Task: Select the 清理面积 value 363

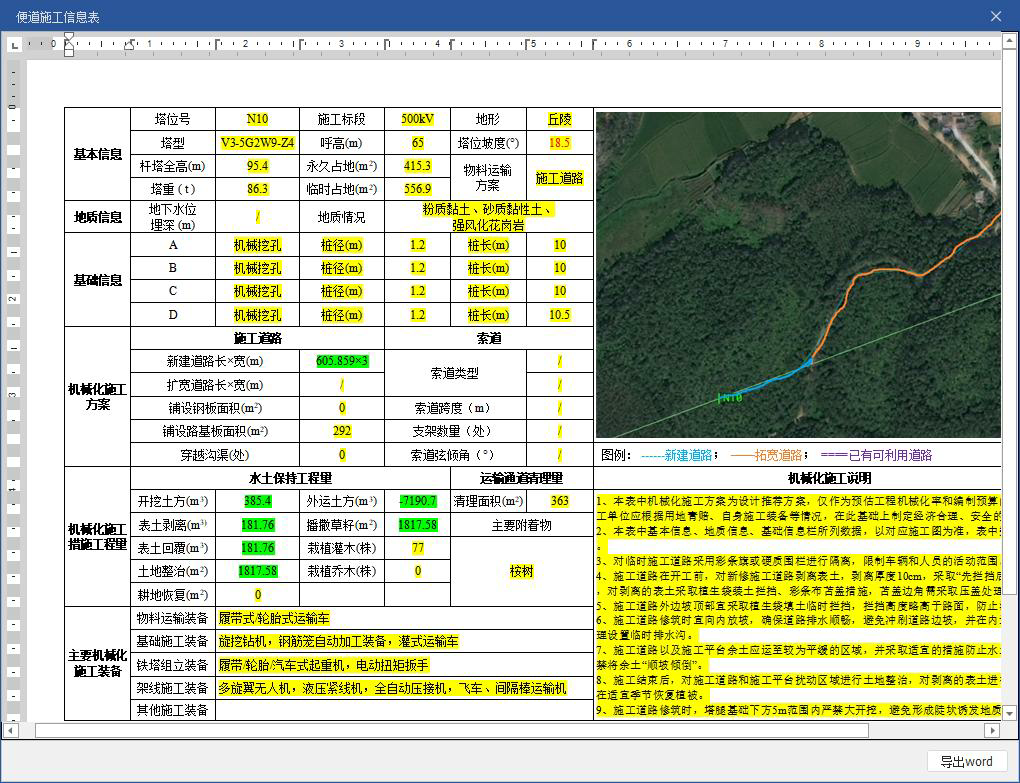Action: [559, 501]
